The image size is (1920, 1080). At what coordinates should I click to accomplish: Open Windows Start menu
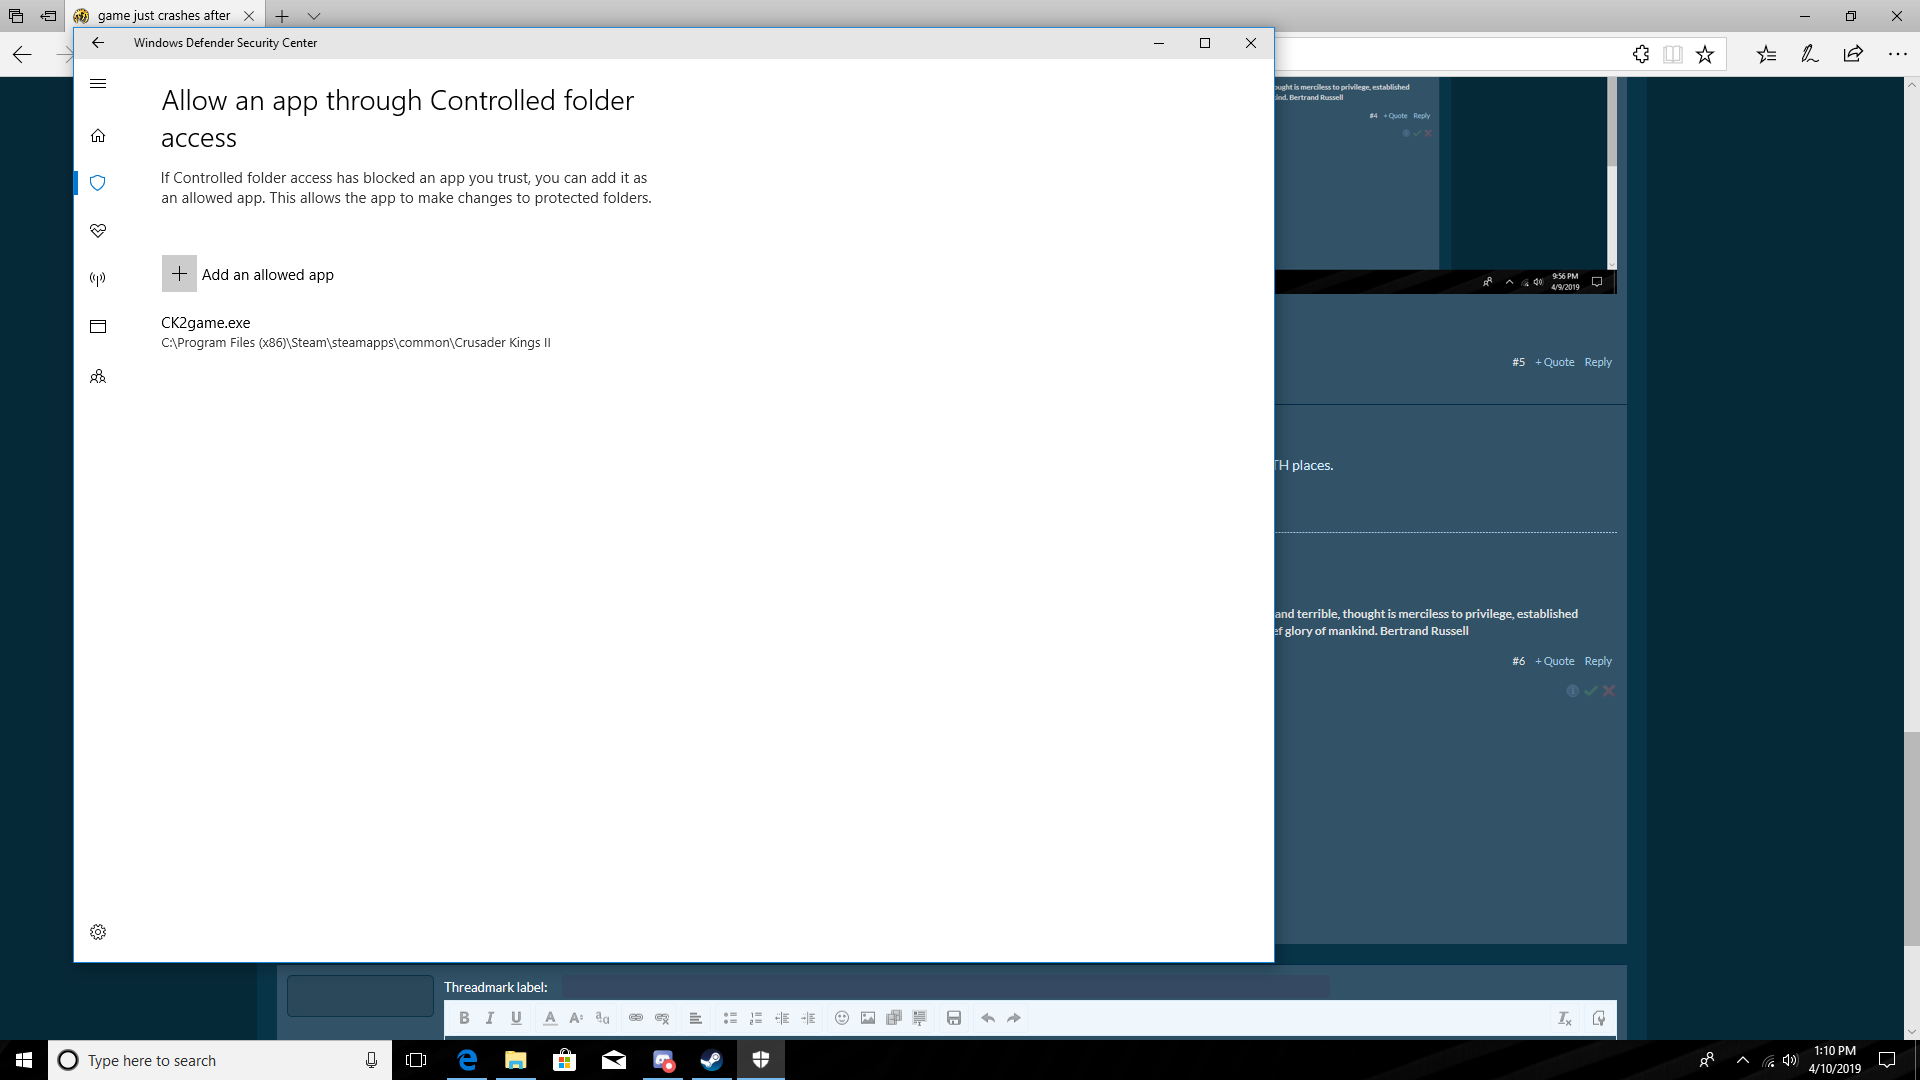coord(24,1060)
